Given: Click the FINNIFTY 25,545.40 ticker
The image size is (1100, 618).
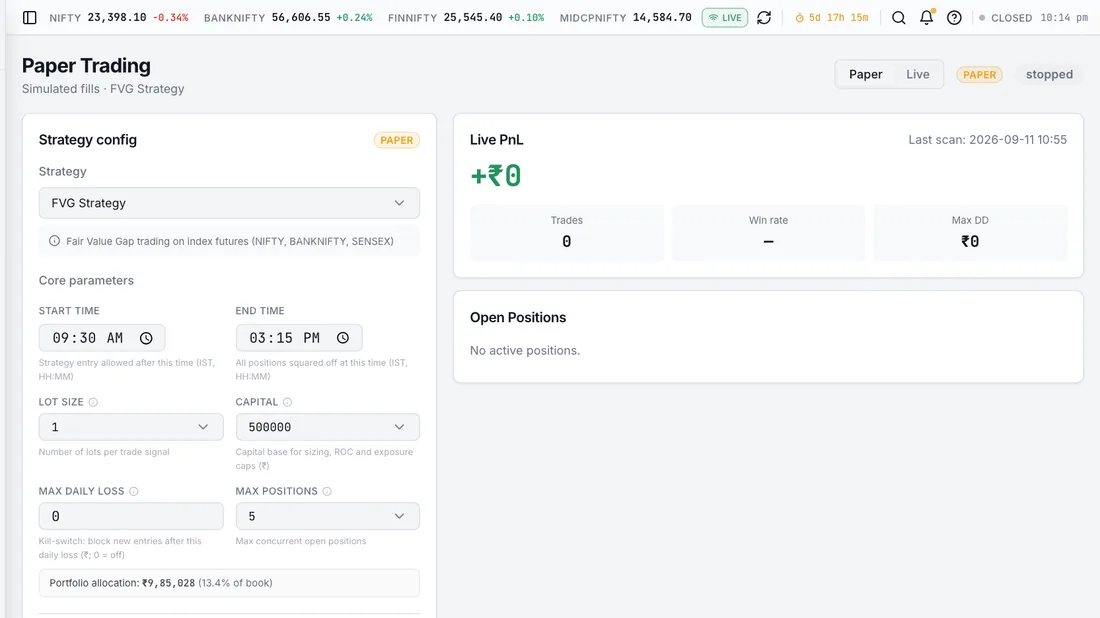Looking at the screenshot, I should (x=466, y=18).
